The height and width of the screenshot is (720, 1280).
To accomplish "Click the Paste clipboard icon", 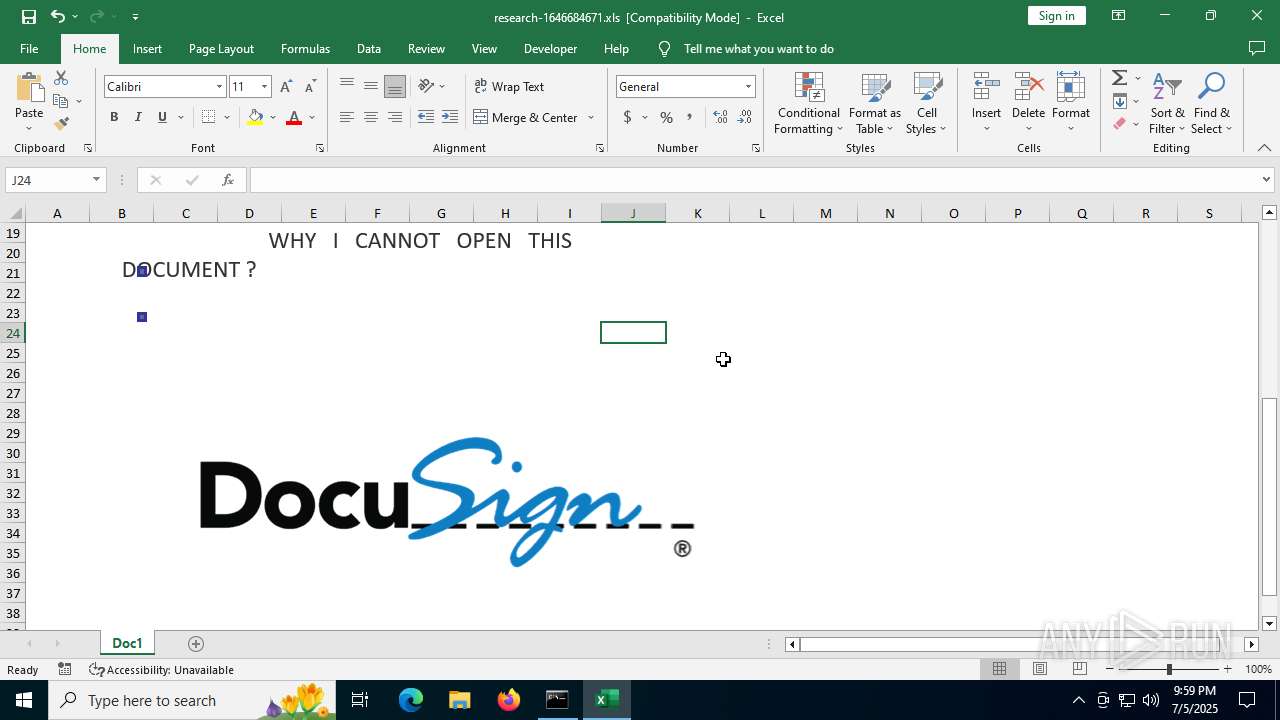I will (x=29, y=90).
